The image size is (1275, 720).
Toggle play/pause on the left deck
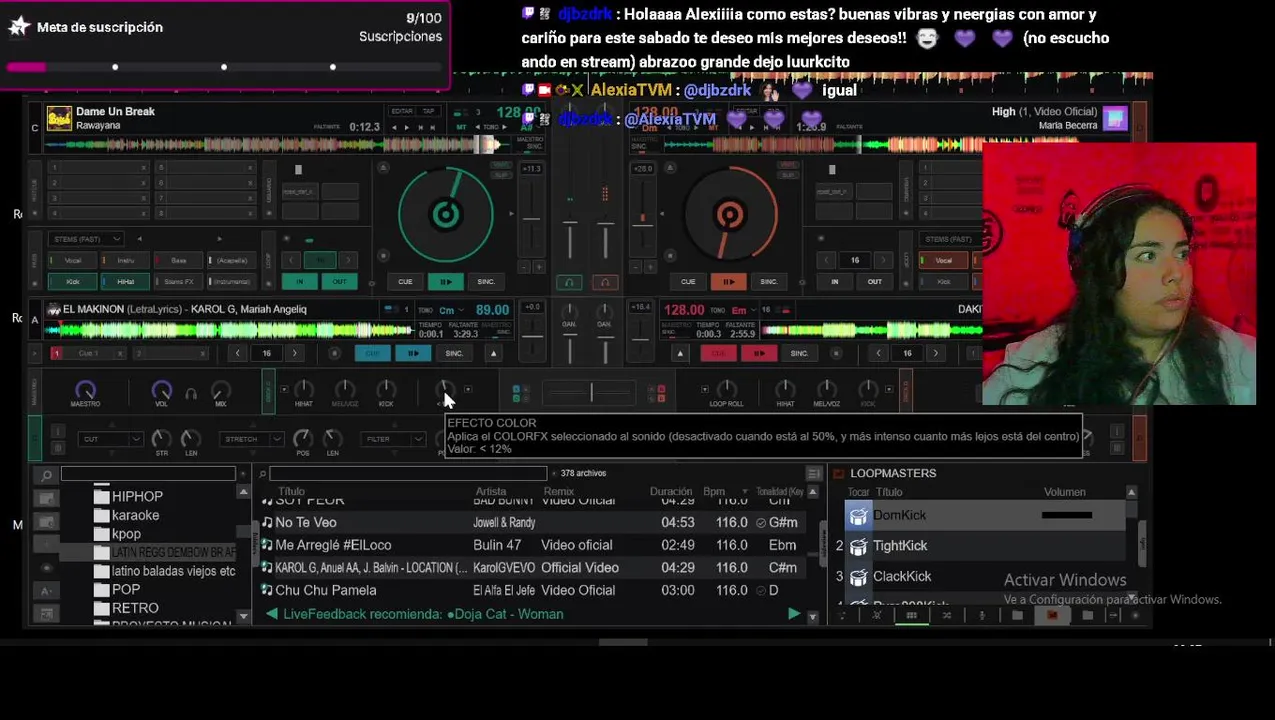coord(445,282)
